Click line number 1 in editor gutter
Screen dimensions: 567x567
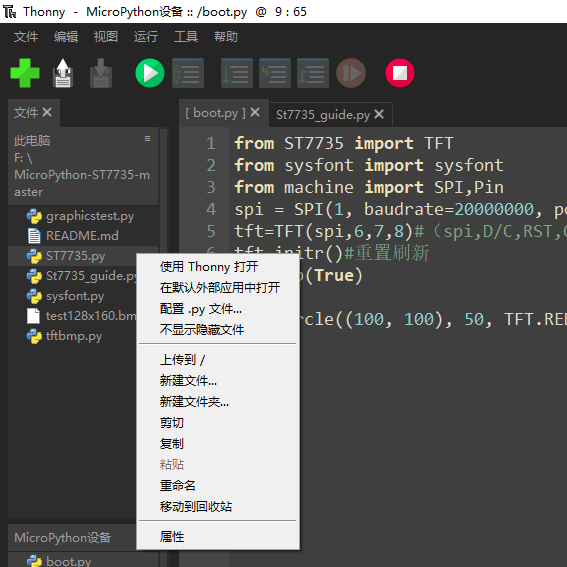coord(211,144)
